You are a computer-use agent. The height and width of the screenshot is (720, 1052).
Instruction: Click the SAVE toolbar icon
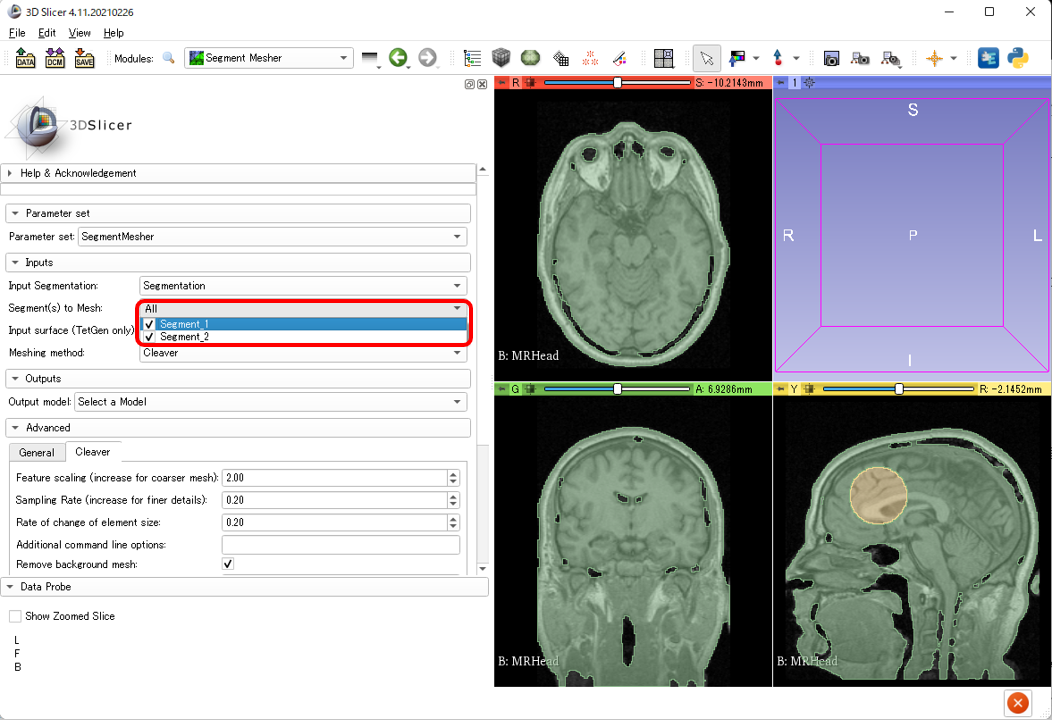pyautogui.click(x=84, y=59)
